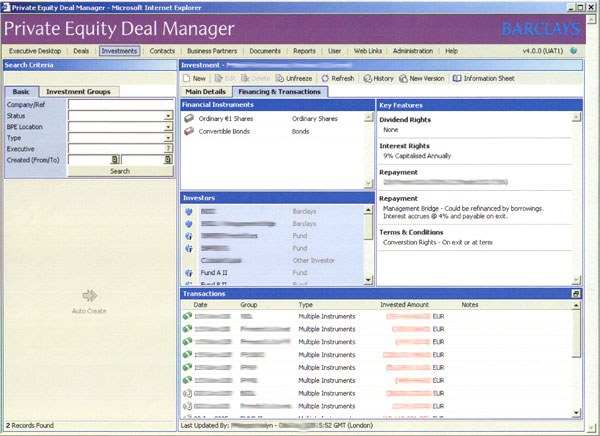
Task: Open the Reports menu
Action: 305,51
